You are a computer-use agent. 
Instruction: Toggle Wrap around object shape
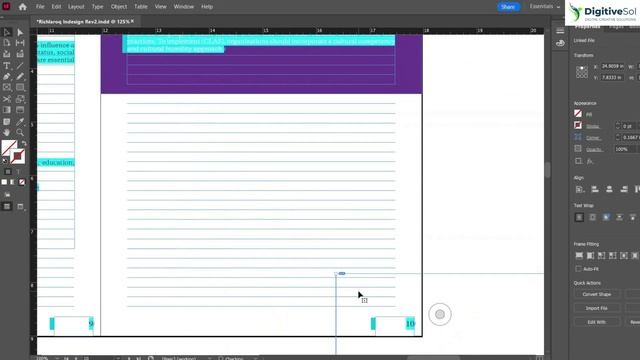coord(606,217)
